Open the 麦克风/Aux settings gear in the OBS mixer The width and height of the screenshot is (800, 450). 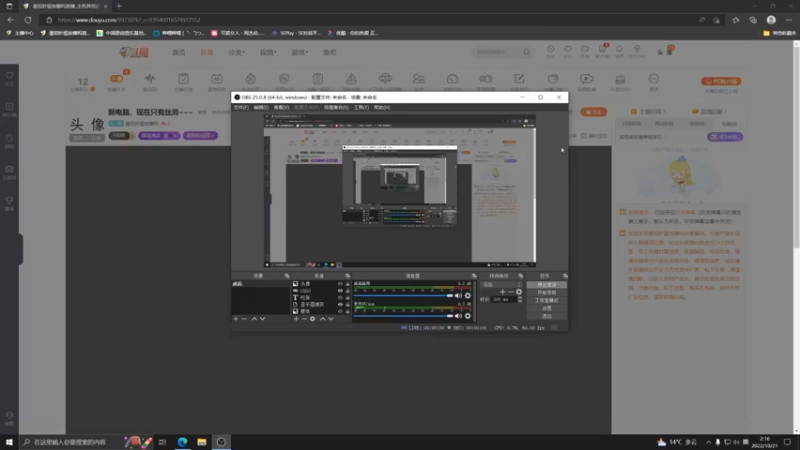pyautogui.click(x=467, y=316)
